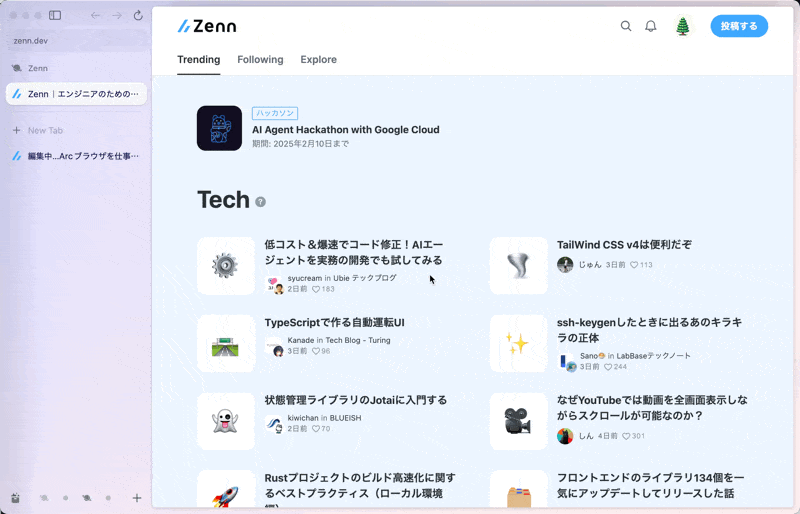Click author name kiwichan
Image resolution: width=800 pixels, height=514 pixels.
click(303, 418)
